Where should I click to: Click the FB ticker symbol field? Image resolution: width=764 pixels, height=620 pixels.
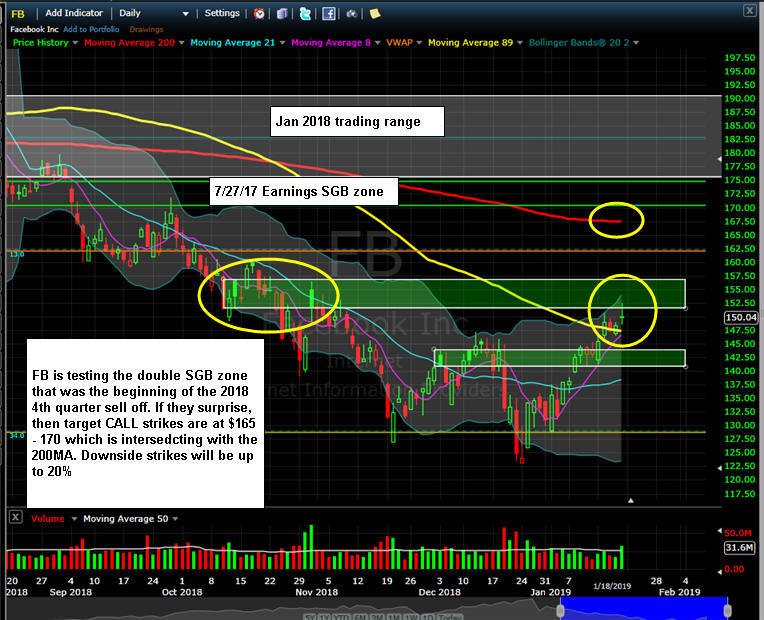(18, 14)
